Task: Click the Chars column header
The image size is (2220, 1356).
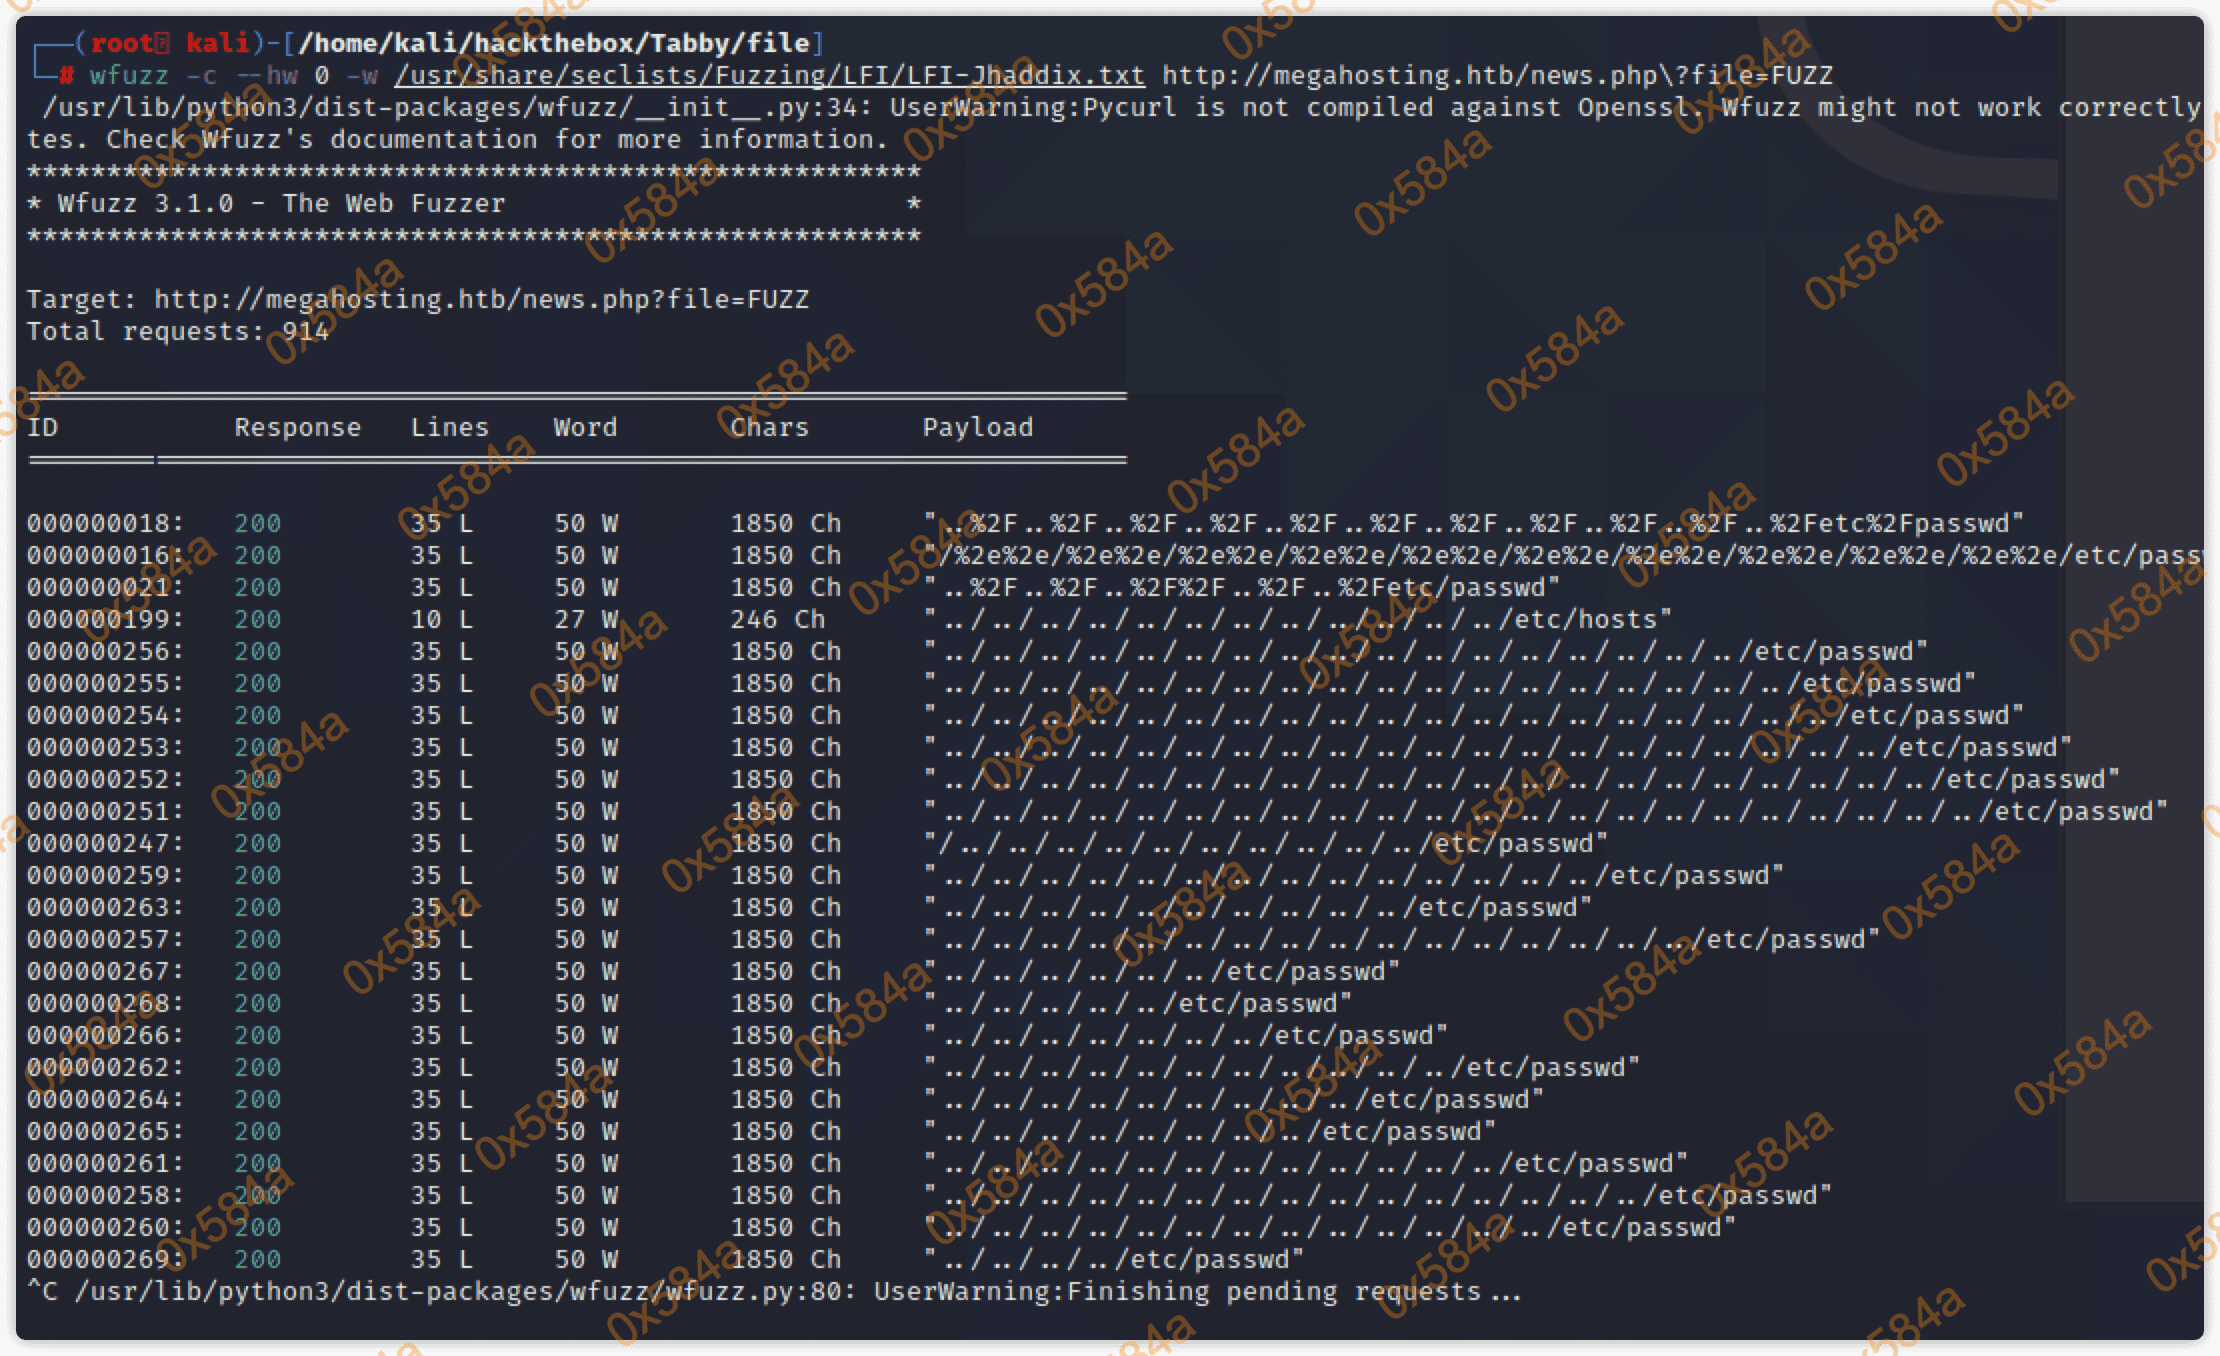Action: [x=769, y=427]
